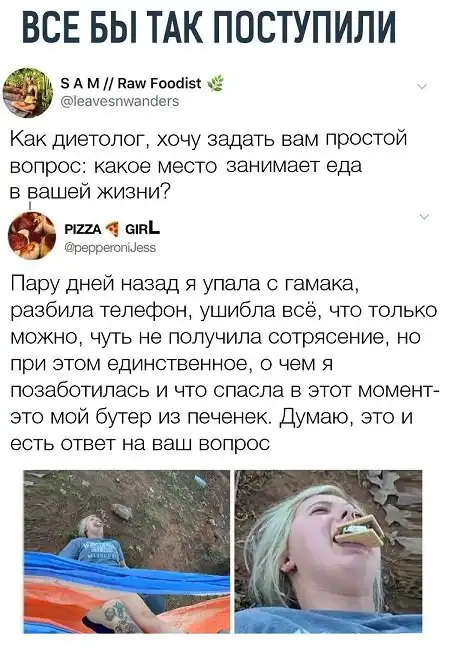The height and width of the screenshot is (648, 450).
Task: Expand the chevron menu on the Pizza Girl reply
Action: coord(424,216)
